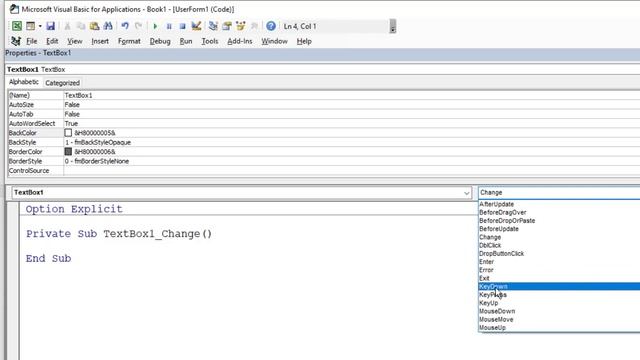This screenshot has width=640, height=360.
Task: Click the Copy toolbar icon
Action: point(81,26)
